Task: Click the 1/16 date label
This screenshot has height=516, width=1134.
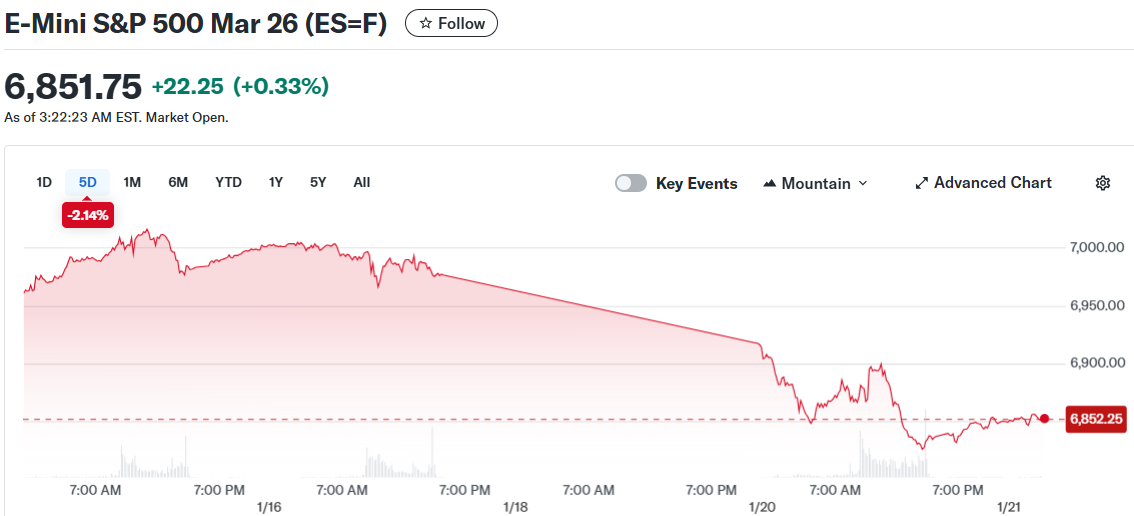Action: 268,507
